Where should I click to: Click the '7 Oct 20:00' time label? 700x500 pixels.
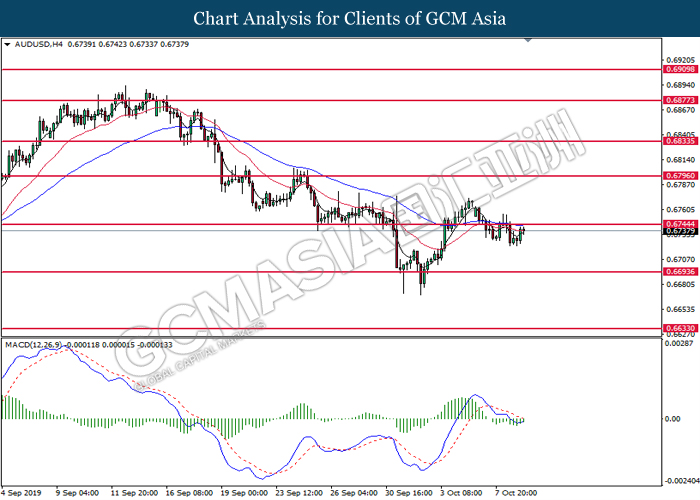point(517,493)
